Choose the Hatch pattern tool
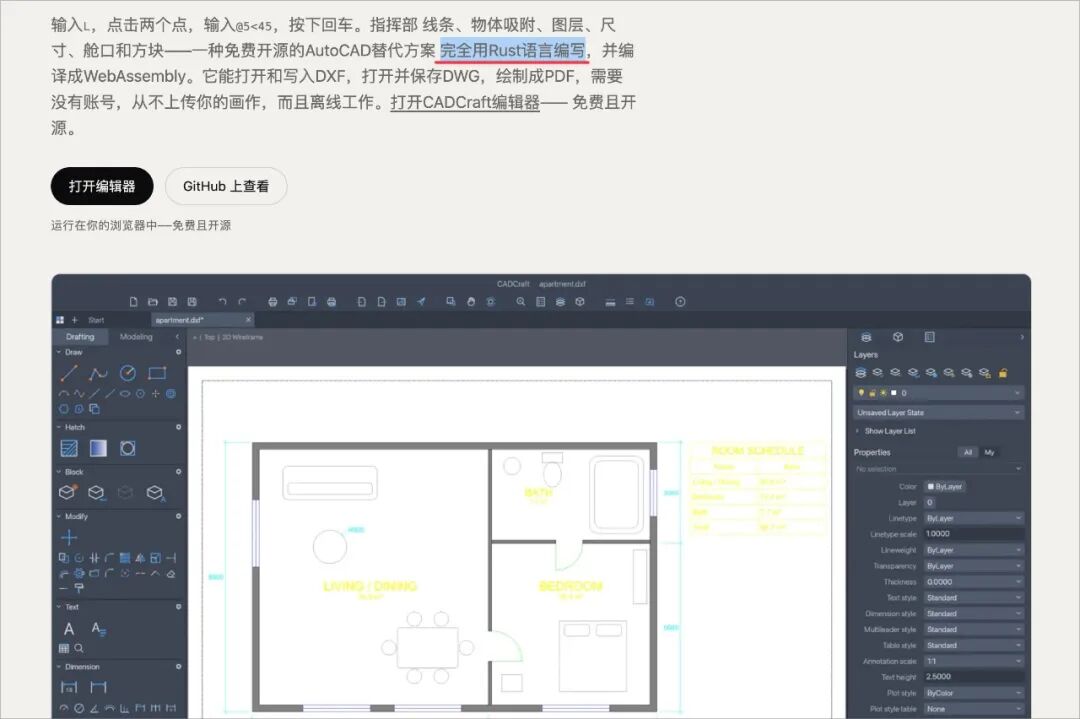 69,448
